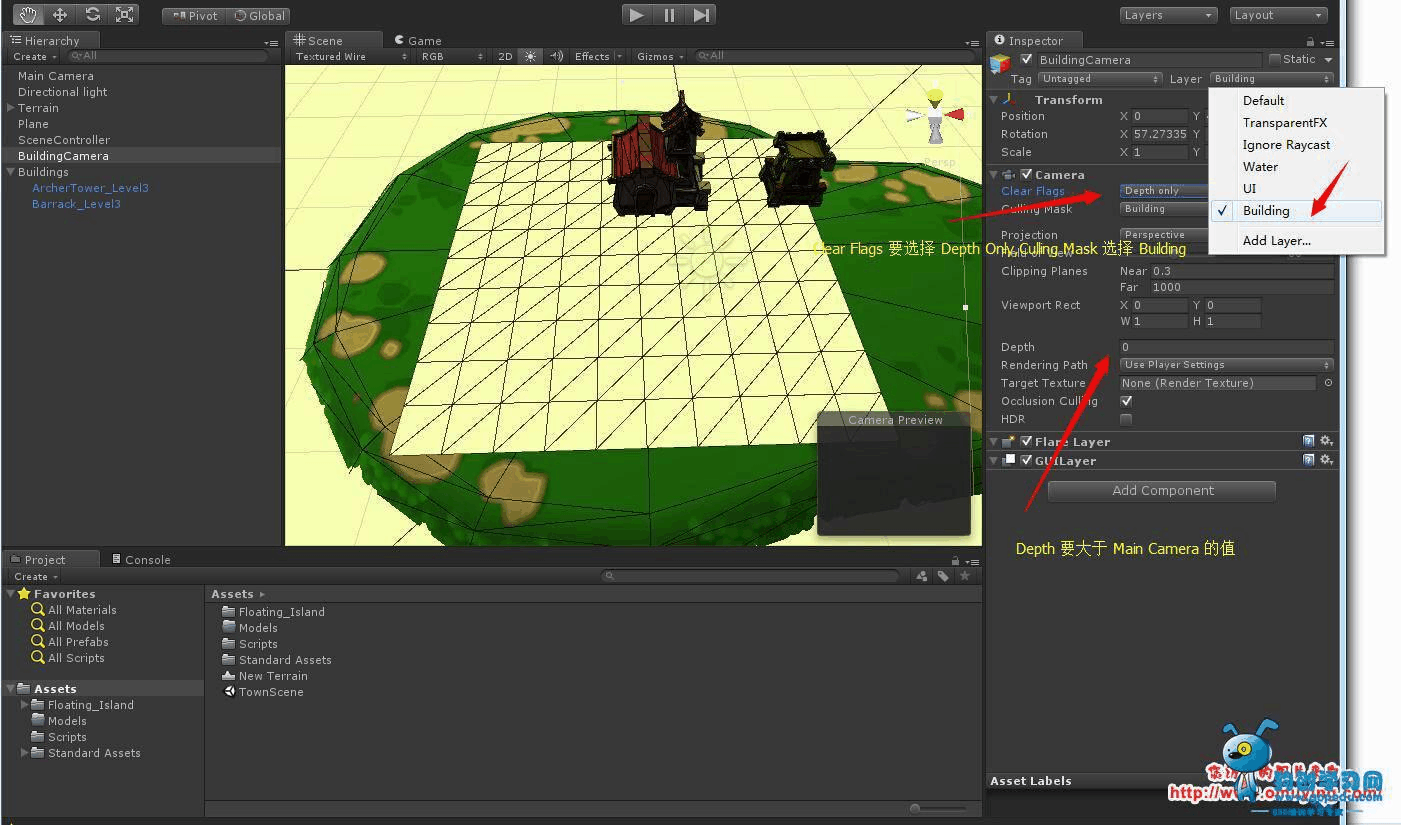1401x825 pixels.
Task: Click the Depth input field
Action: [1227, 347]
